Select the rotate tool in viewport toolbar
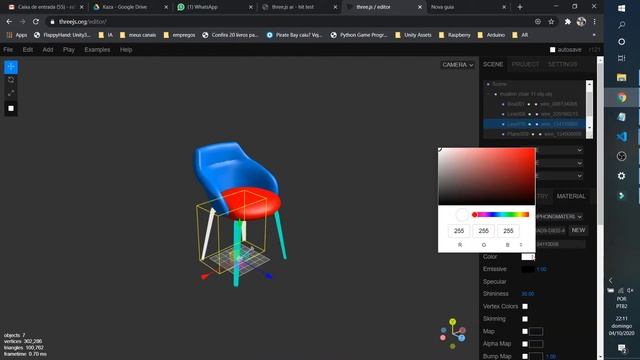This screenshot has width=640, height=360. pyautogui.click(x=11, y=80)
